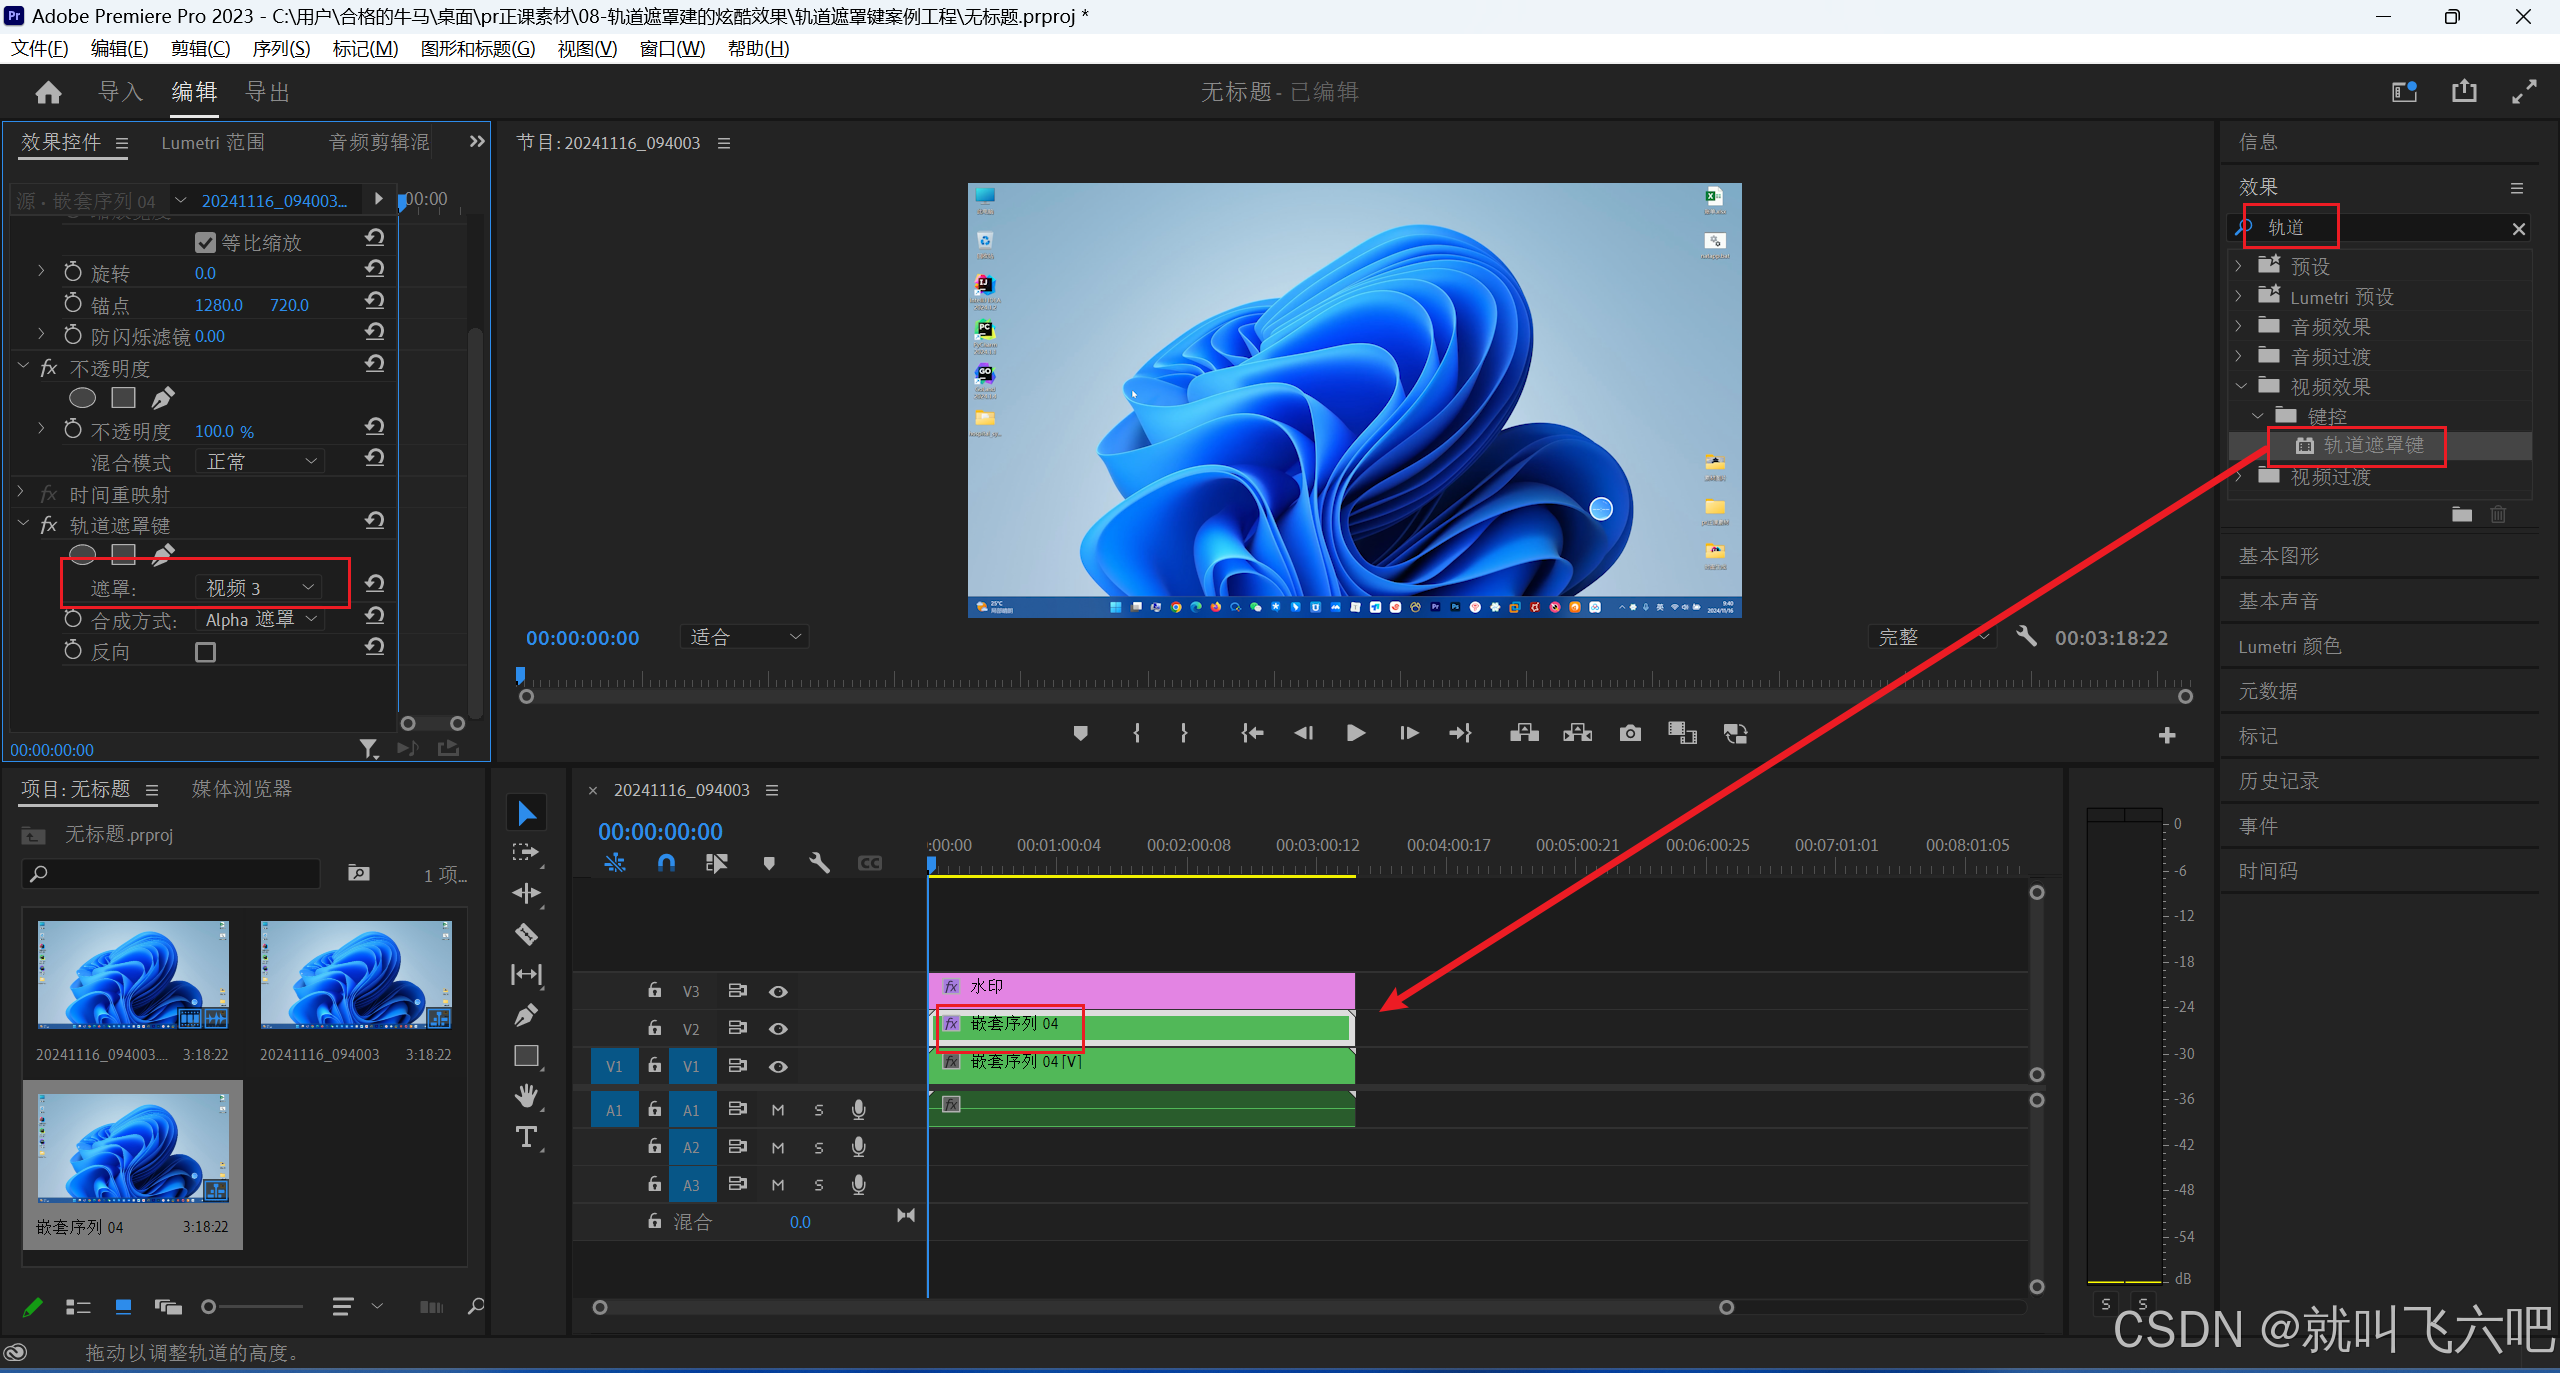Open the 基本图形 panel
Viewport: 2560px width, 1373px height.
pyautogui.click(x=2279, y=555)
